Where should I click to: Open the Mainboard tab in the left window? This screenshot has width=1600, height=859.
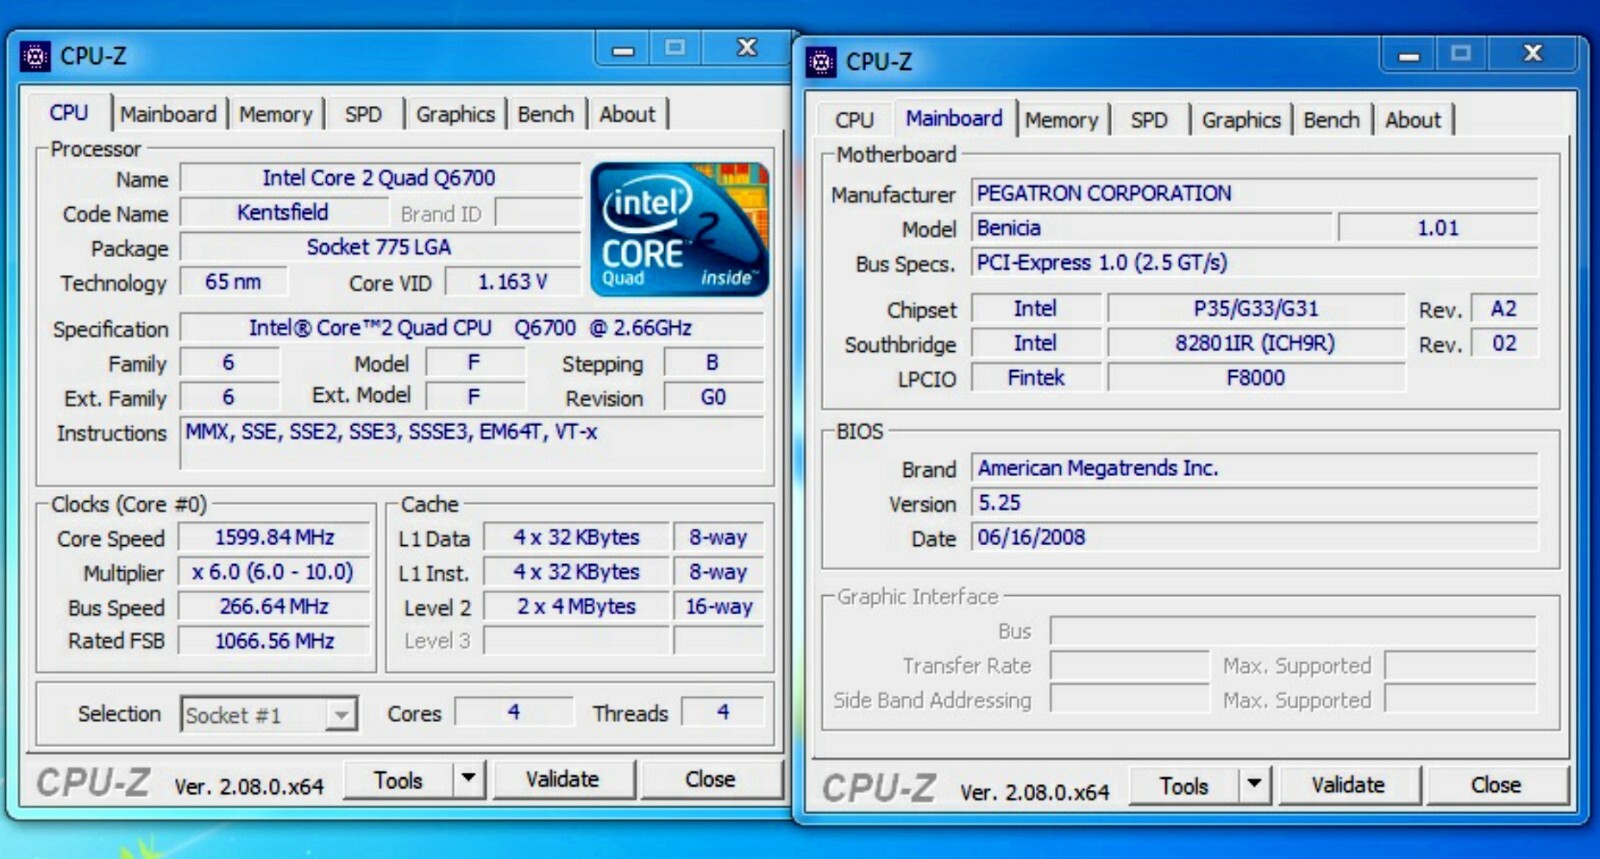[x=168, y=114]
